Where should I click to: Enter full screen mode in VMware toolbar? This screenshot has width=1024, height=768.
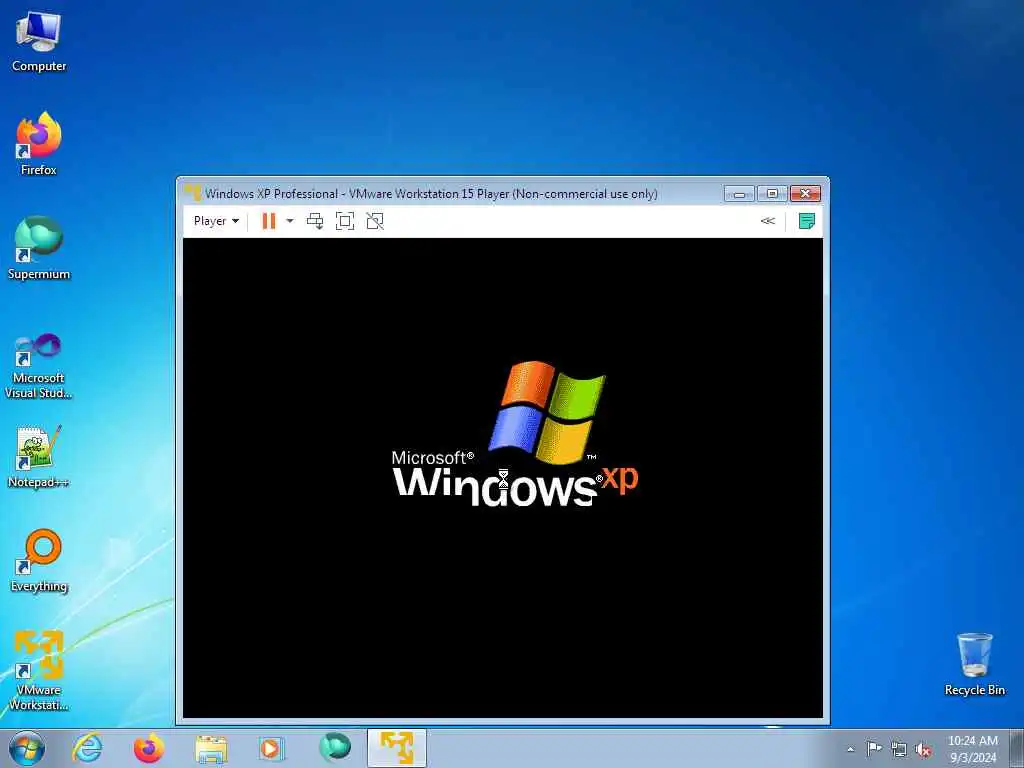[345, 221]
